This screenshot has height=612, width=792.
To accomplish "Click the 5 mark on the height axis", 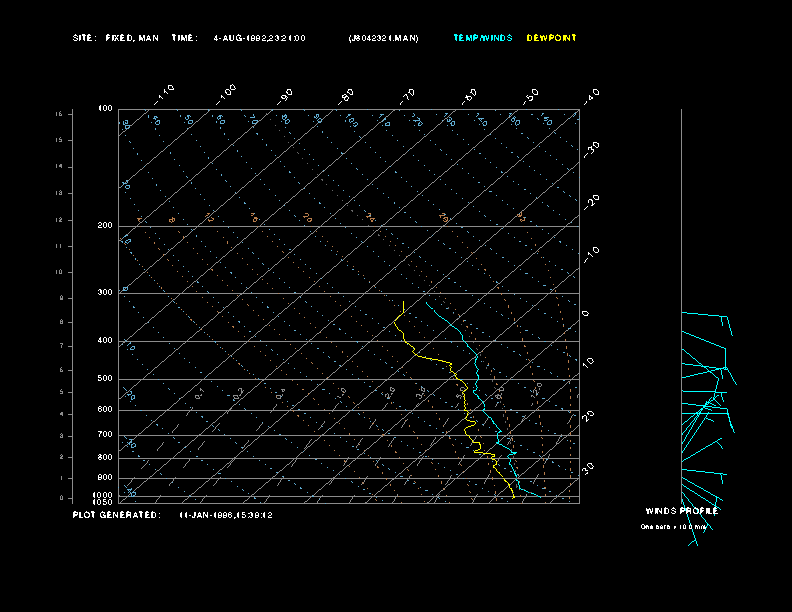I will (62, 392).
